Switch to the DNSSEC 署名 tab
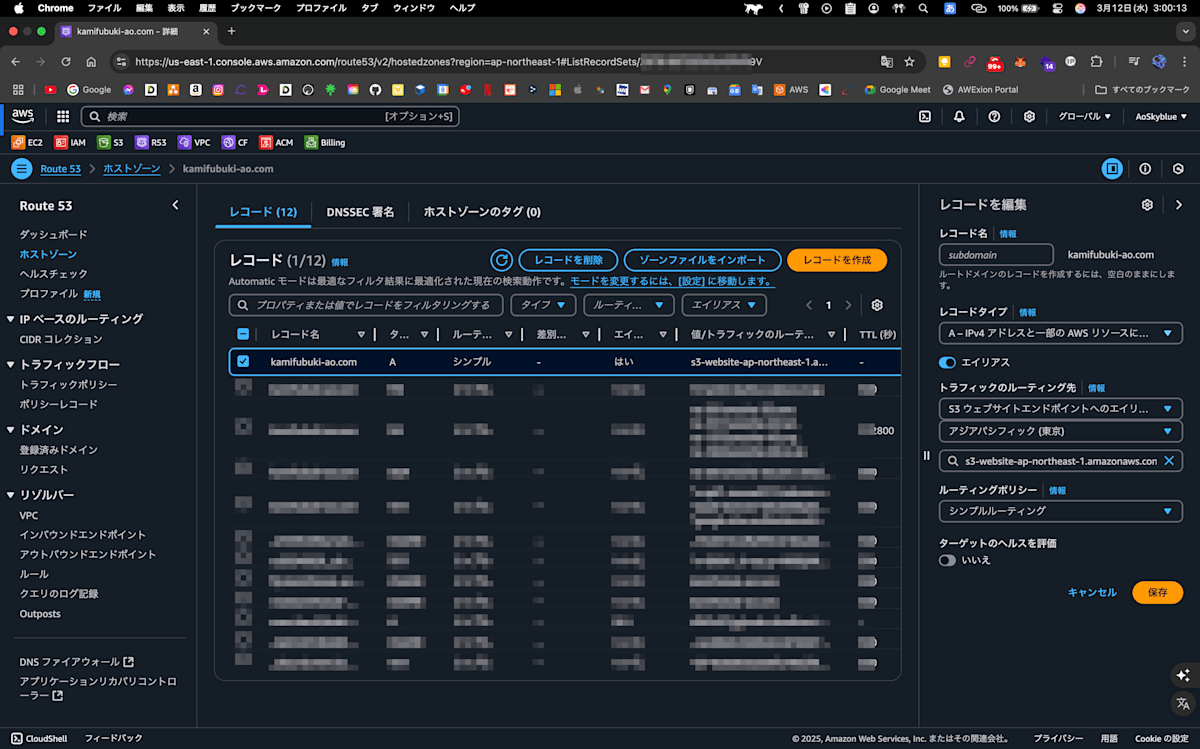Screen dimensions: 1200x749 pyautogui.click(x=360, y=212)
